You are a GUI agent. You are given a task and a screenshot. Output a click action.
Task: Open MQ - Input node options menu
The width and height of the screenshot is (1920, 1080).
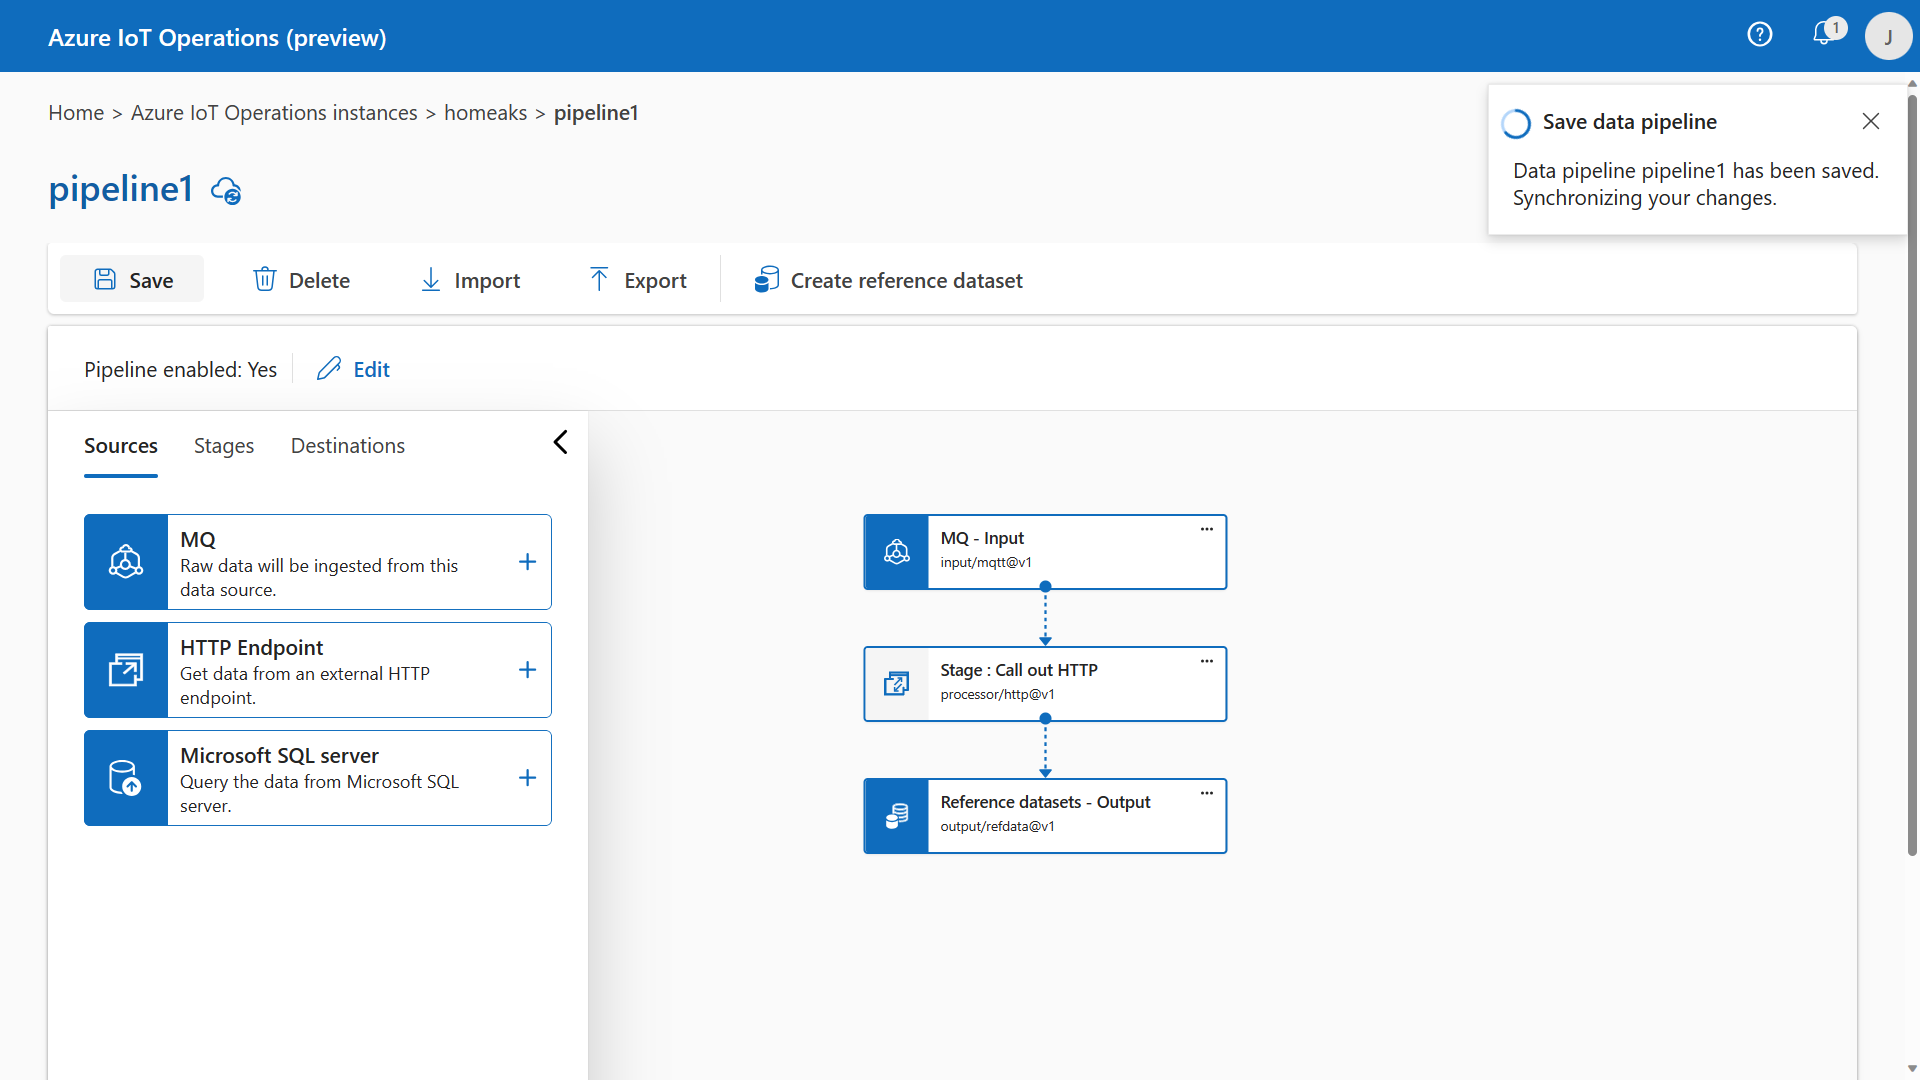coord(1207,529)
